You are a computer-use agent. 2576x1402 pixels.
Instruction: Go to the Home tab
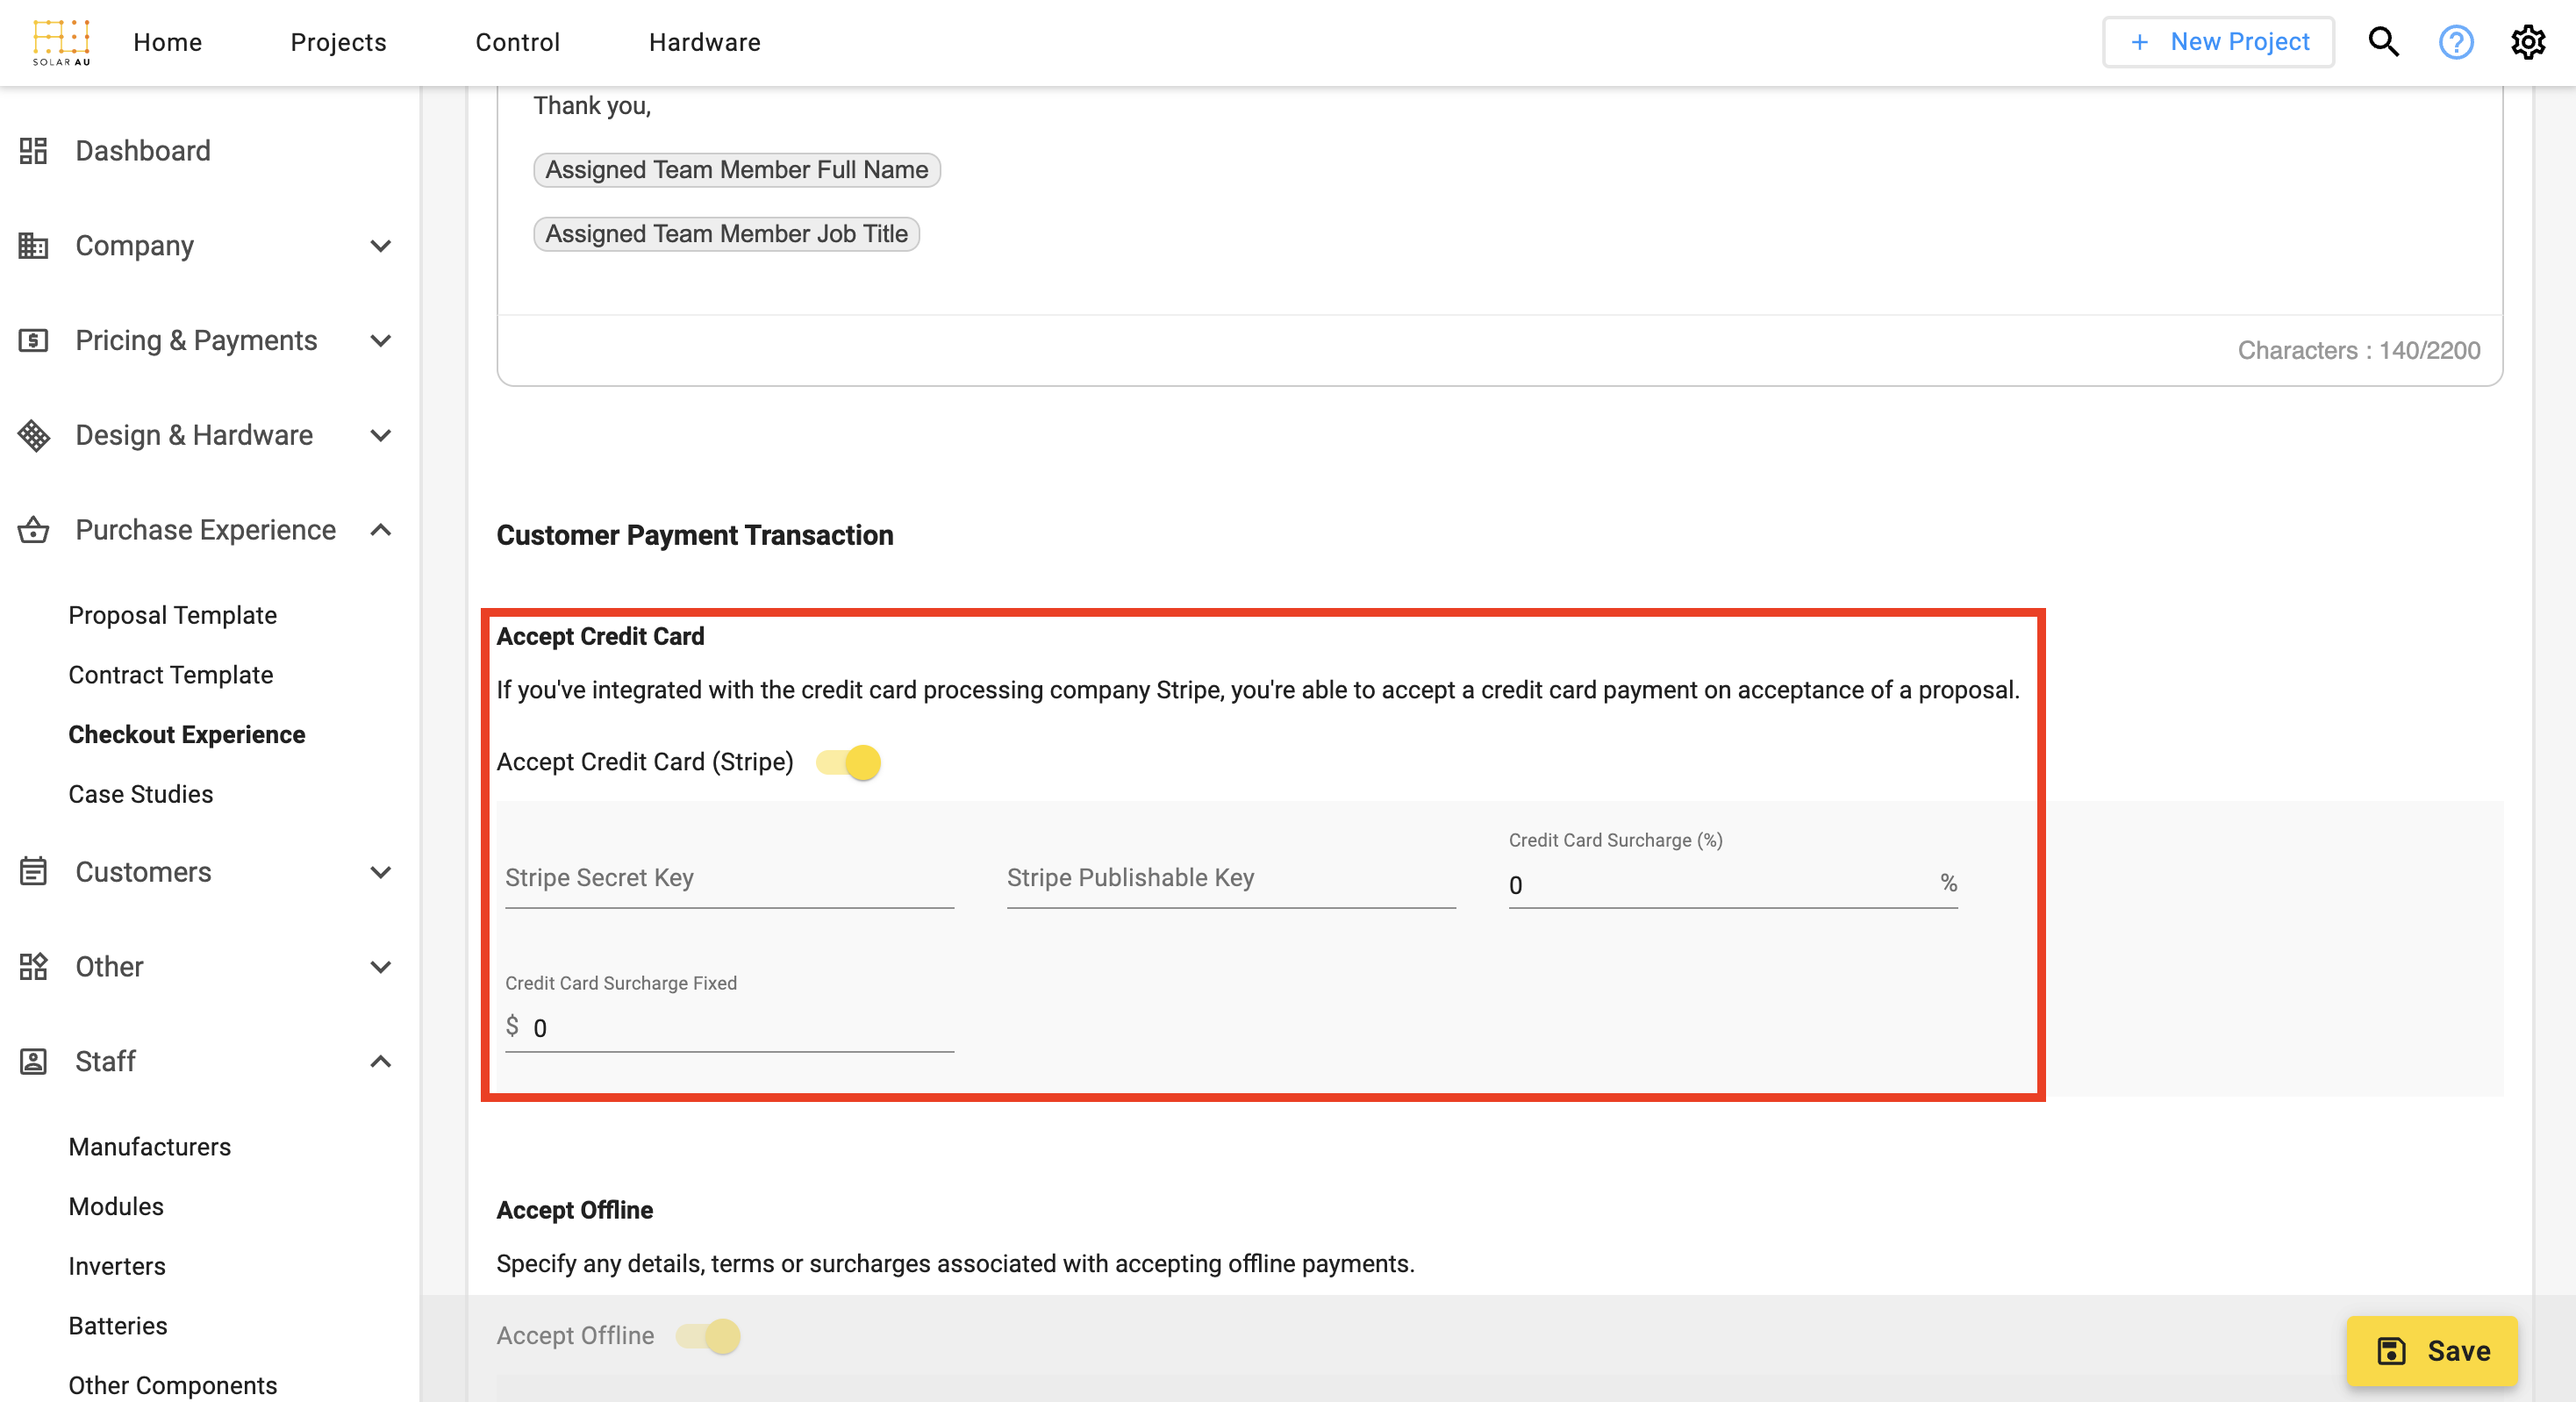click(168, 42)
